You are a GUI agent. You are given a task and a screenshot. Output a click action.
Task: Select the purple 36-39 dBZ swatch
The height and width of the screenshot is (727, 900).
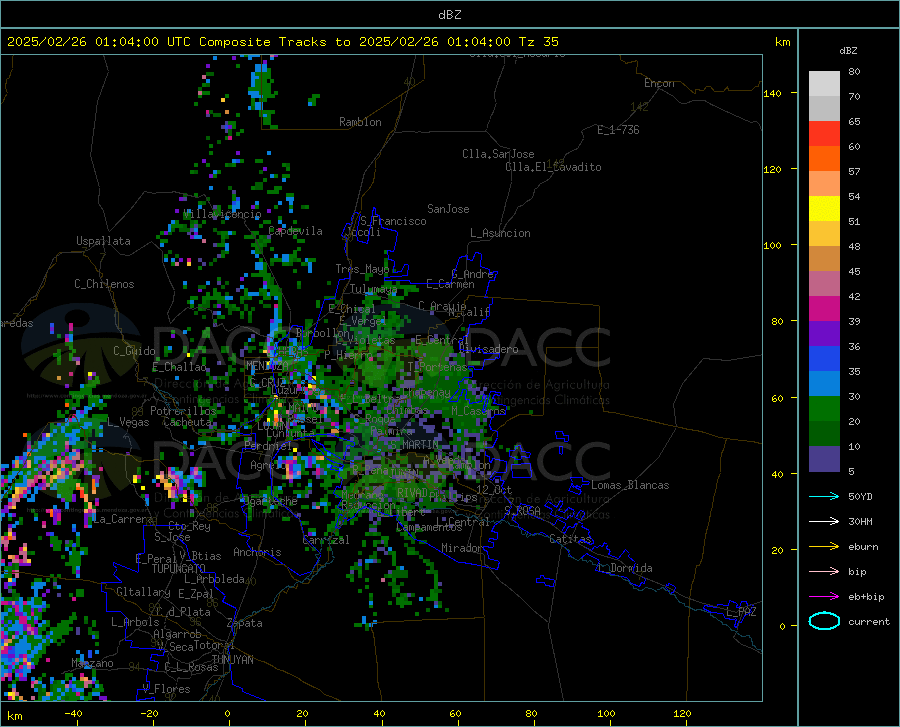(x=824, y=334)
